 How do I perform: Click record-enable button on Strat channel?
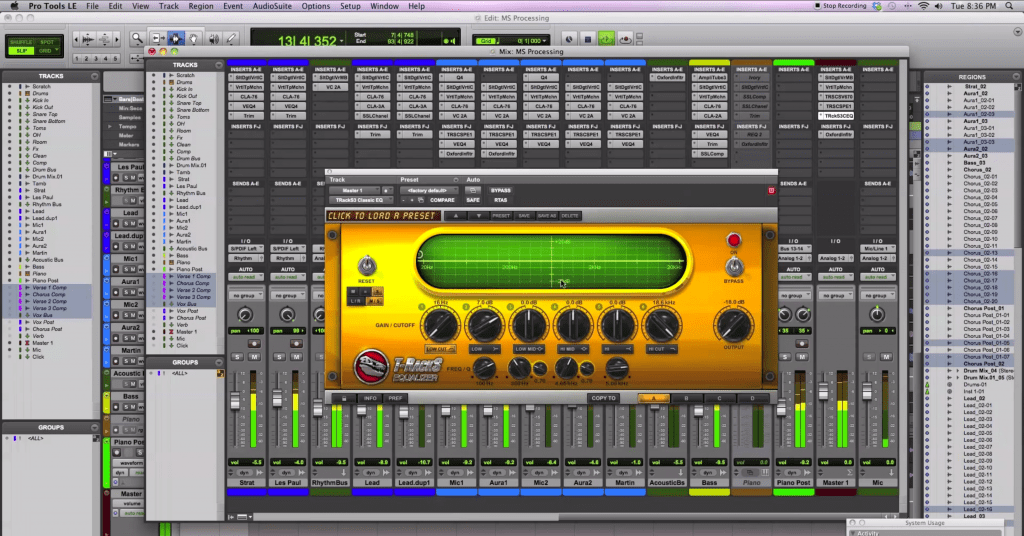click(254, 343)
